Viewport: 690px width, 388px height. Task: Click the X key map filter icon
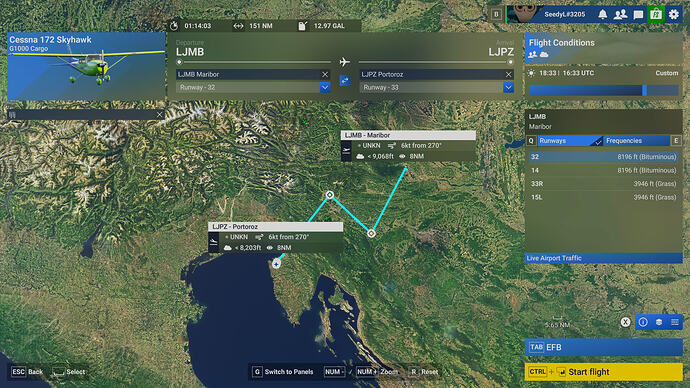pyautogui.click(x=625, y=322)
